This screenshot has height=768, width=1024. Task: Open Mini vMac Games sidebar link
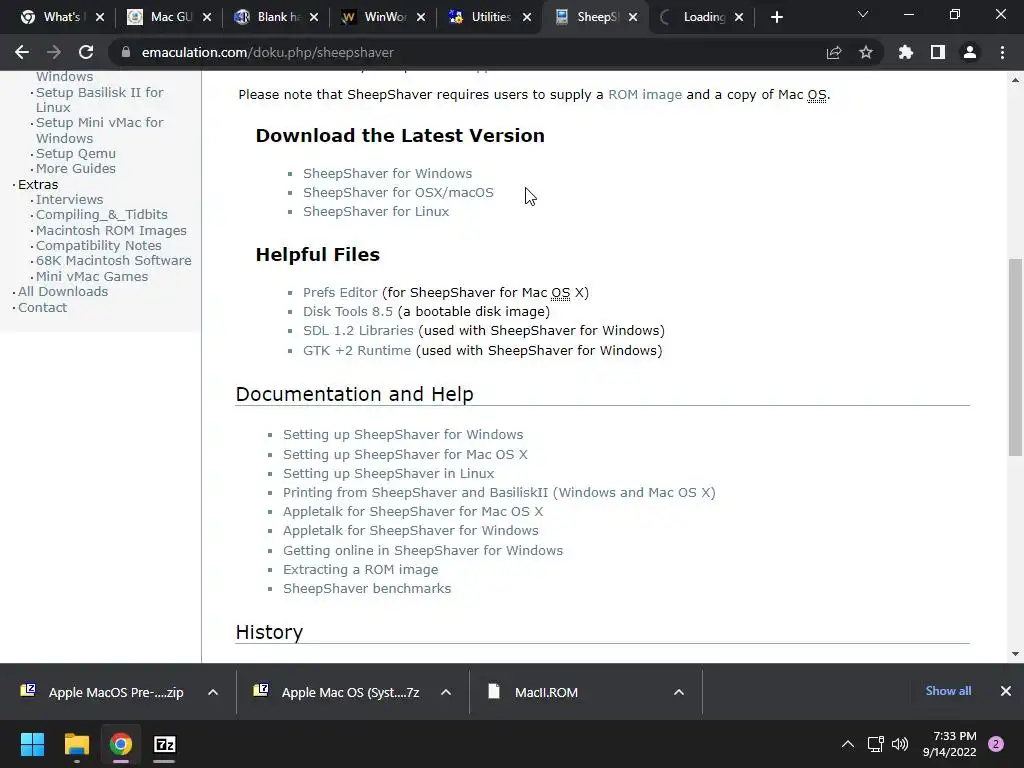92,276
